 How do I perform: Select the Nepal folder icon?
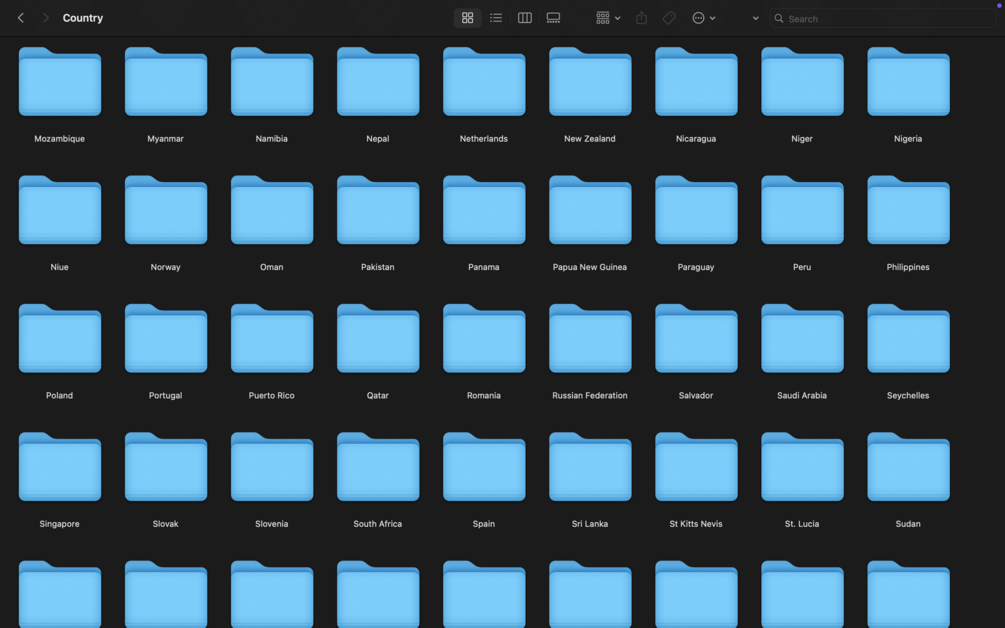(x=378, y=81)
